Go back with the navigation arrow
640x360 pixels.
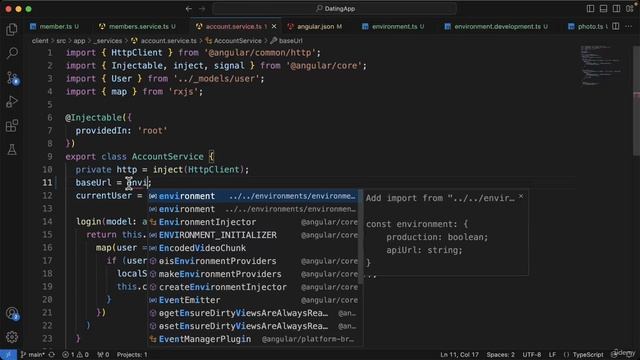click(x=189, y=9)
